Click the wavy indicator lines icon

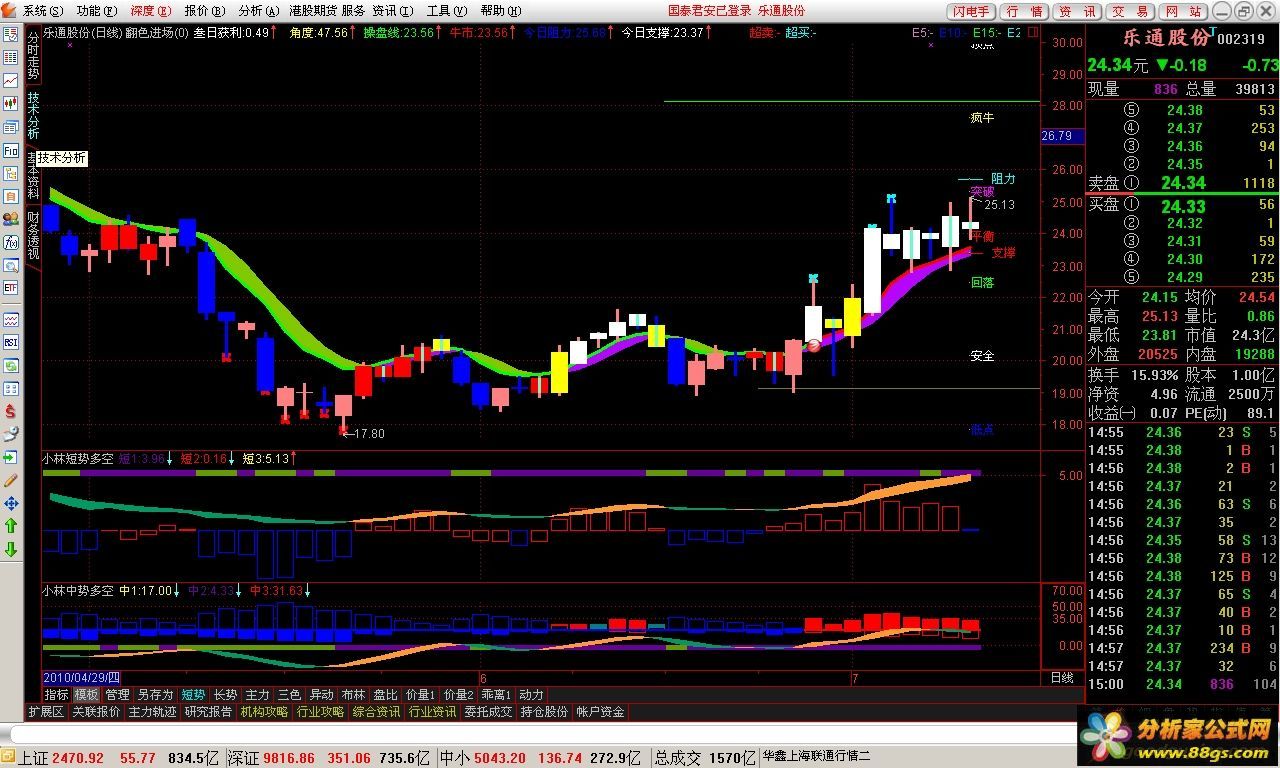(x=10, y=319)
